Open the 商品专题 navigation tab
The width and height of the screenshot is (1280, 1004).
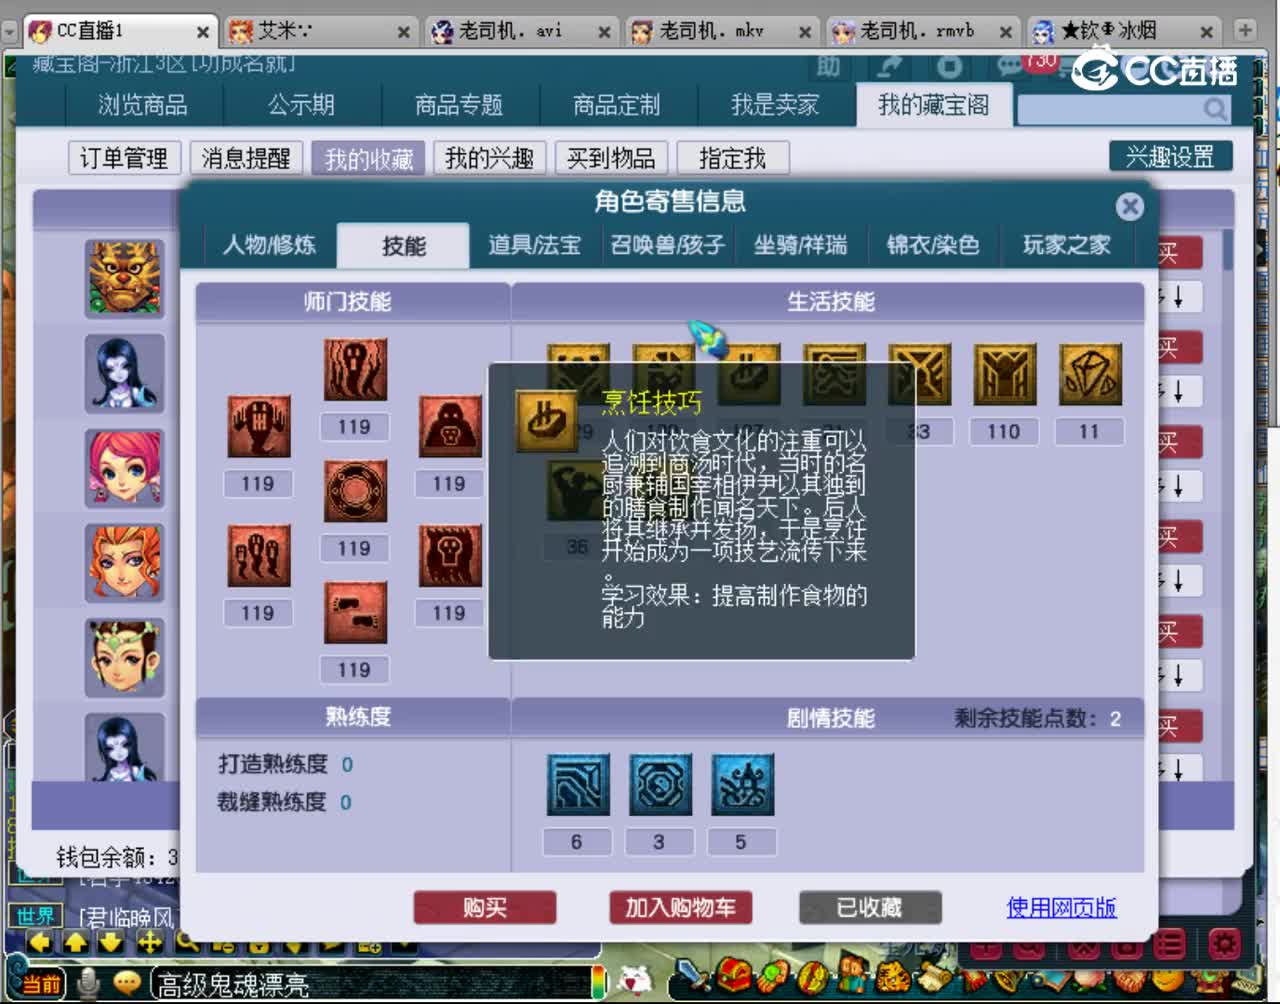(x=459, y=105)
